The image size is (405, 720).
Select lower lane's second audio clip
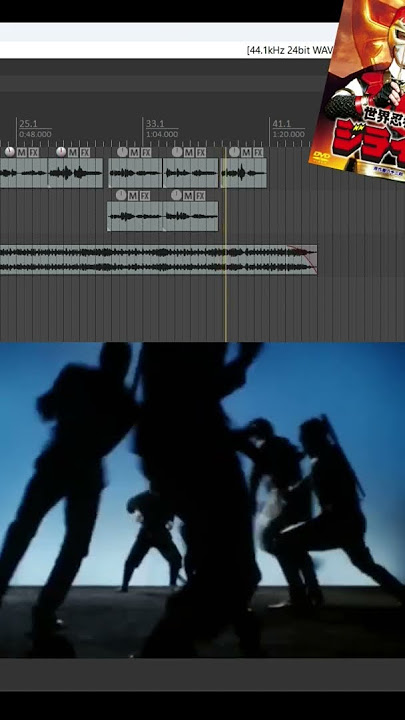click(x=191, y=216)
